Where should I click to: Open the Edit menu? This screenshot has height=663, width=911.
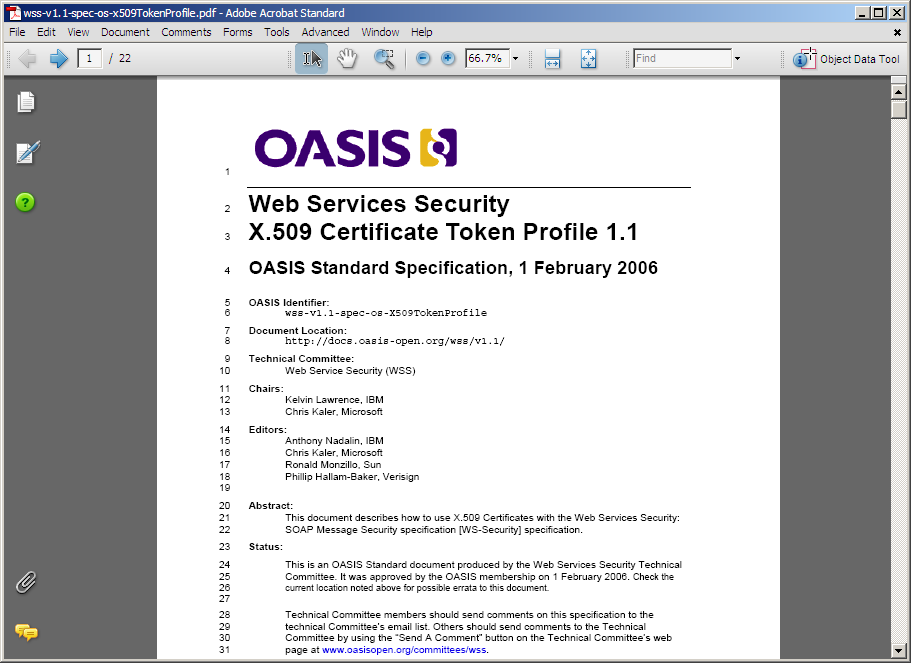click(x=46, y=32)
